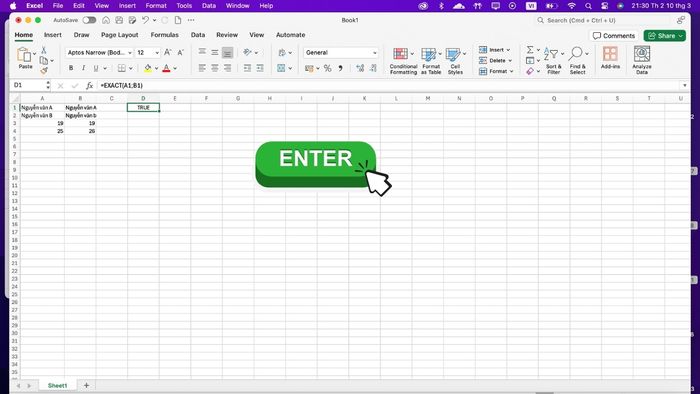The width and height of the screenshot is (700, 394).
Task: Click the green Share button
Action: (665, 36)
